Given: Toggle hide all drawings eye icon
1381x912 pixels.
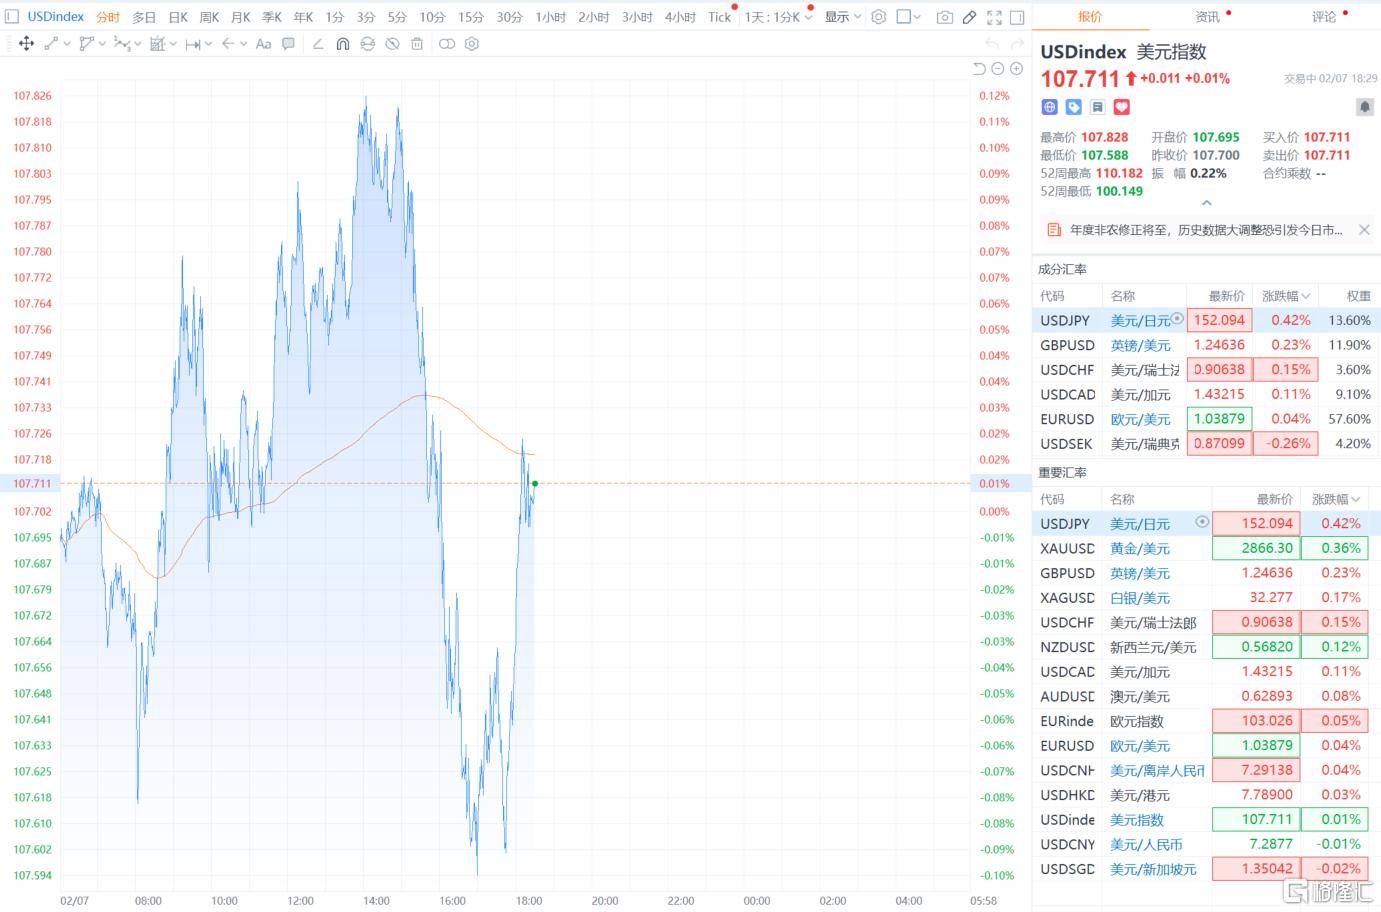Looking at the screenshot, I should tap(392, 44).
